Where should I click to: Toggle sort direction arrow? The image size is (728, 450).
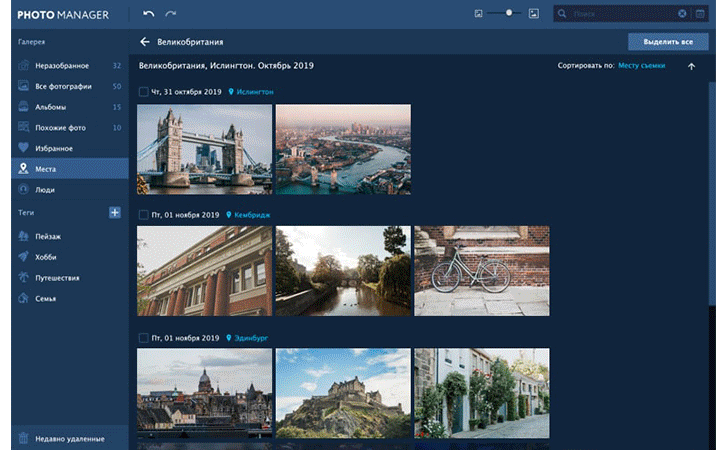(691, 66)
